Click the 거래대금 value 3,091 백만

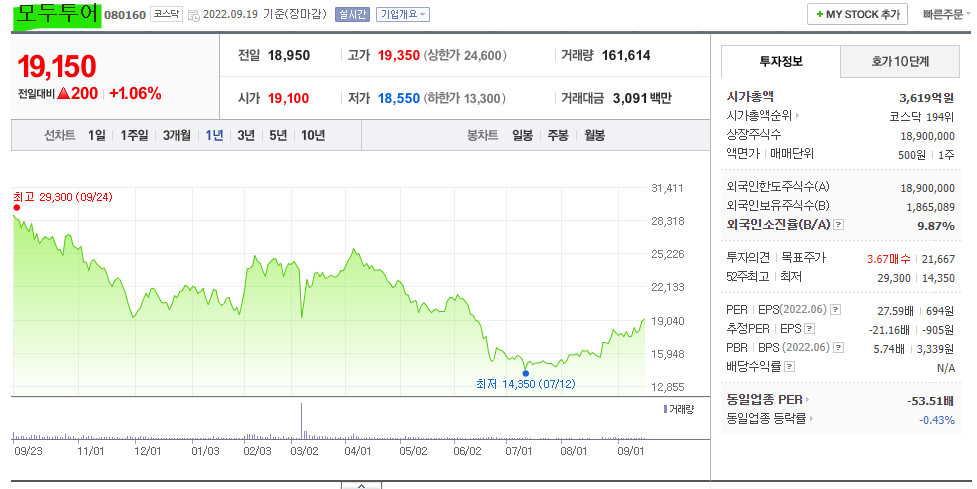[642, 98]
